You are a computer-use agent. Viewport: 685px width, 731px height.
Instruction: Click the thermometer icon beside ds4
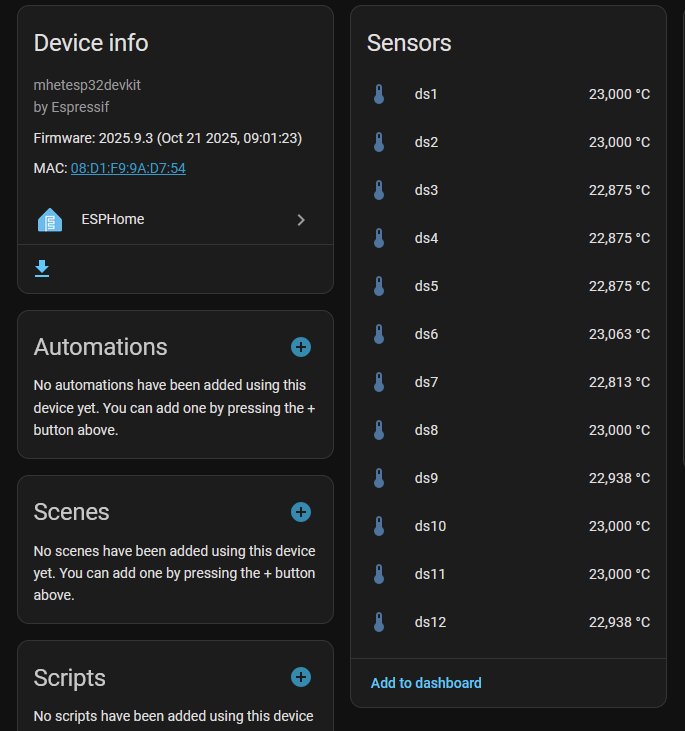point(379,238)
